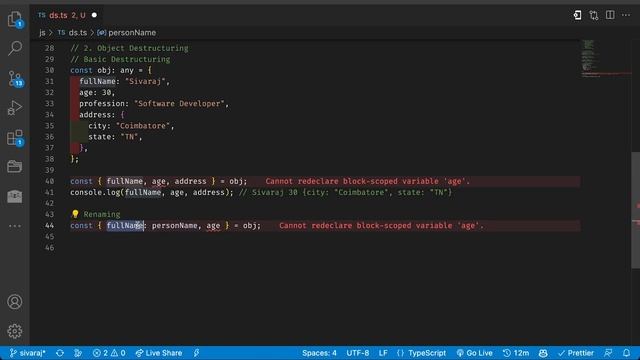Change end of line sequence LF
The width and height of the screenshot is (640, 360).
coord(383,353)
